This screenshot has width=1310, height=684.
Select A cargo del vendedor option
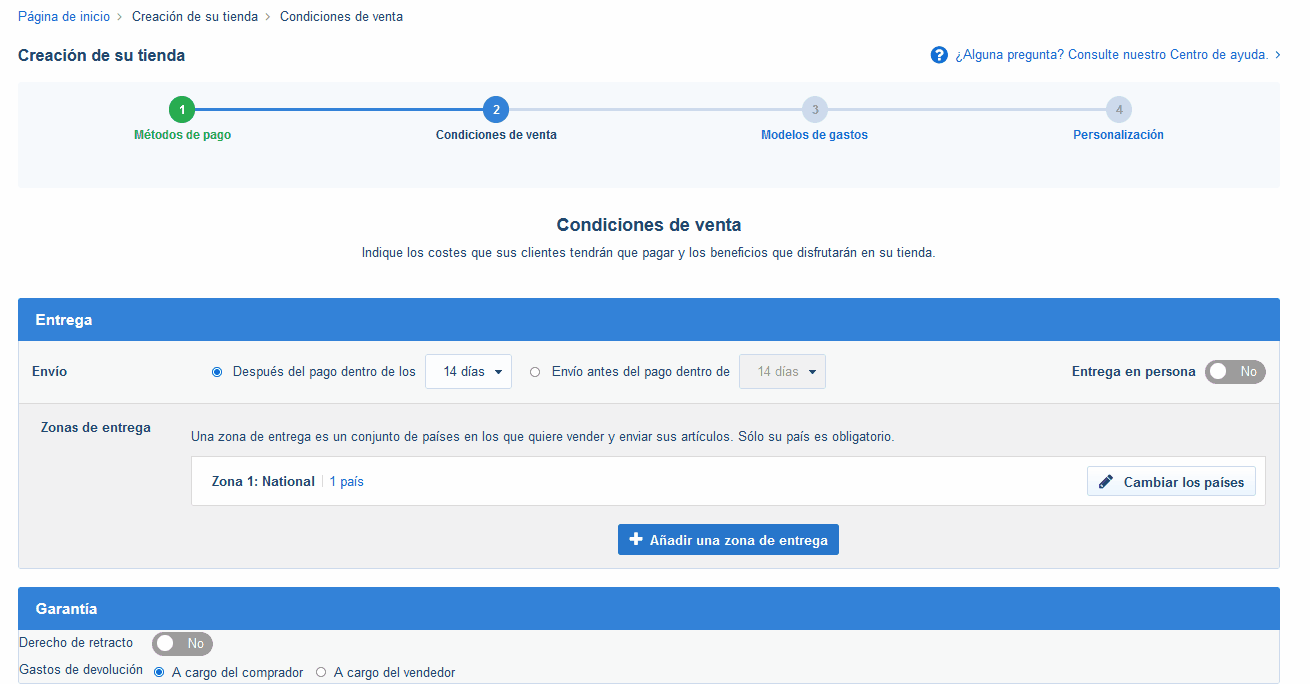(321, 673)
